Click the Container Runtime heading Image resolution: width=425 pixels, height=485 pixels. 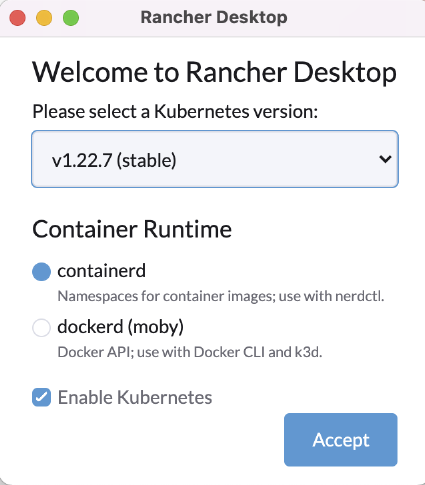132,229
